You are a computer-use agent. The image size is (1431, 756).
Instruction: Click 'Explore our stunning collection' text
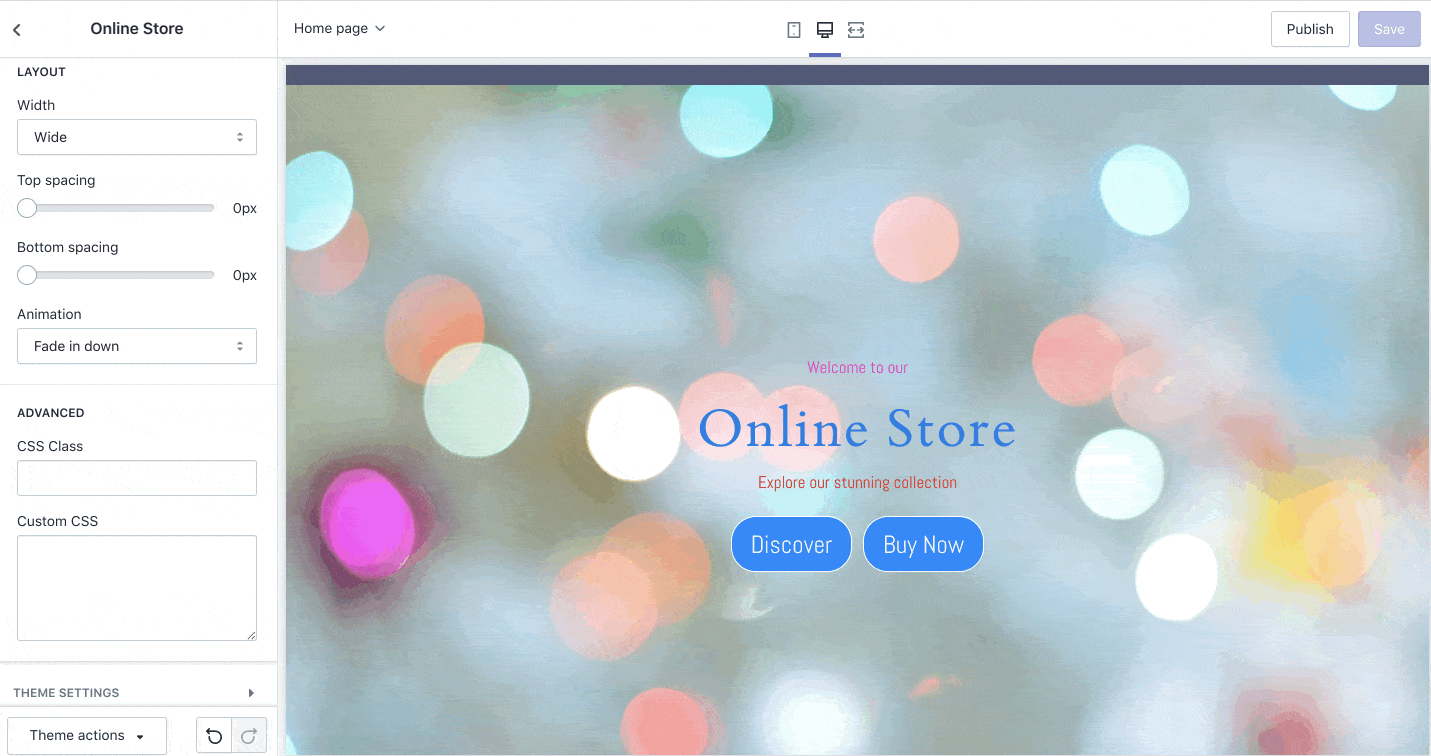(857, 483)
